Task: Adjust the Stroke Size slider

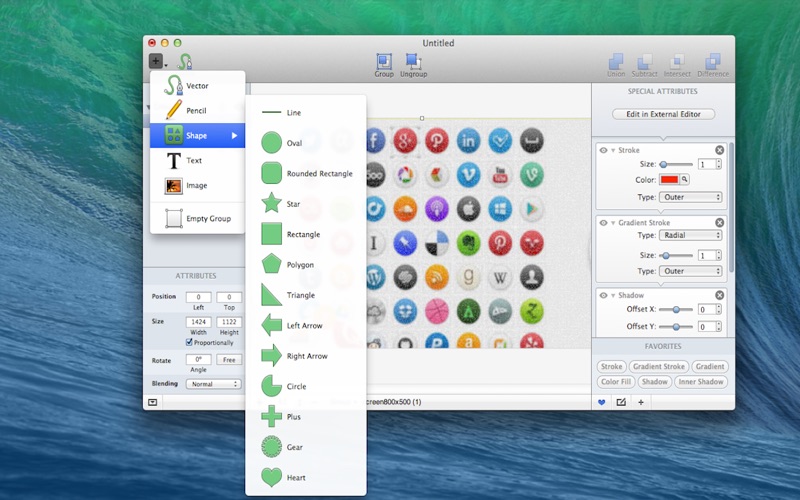Action: [676, 164]
